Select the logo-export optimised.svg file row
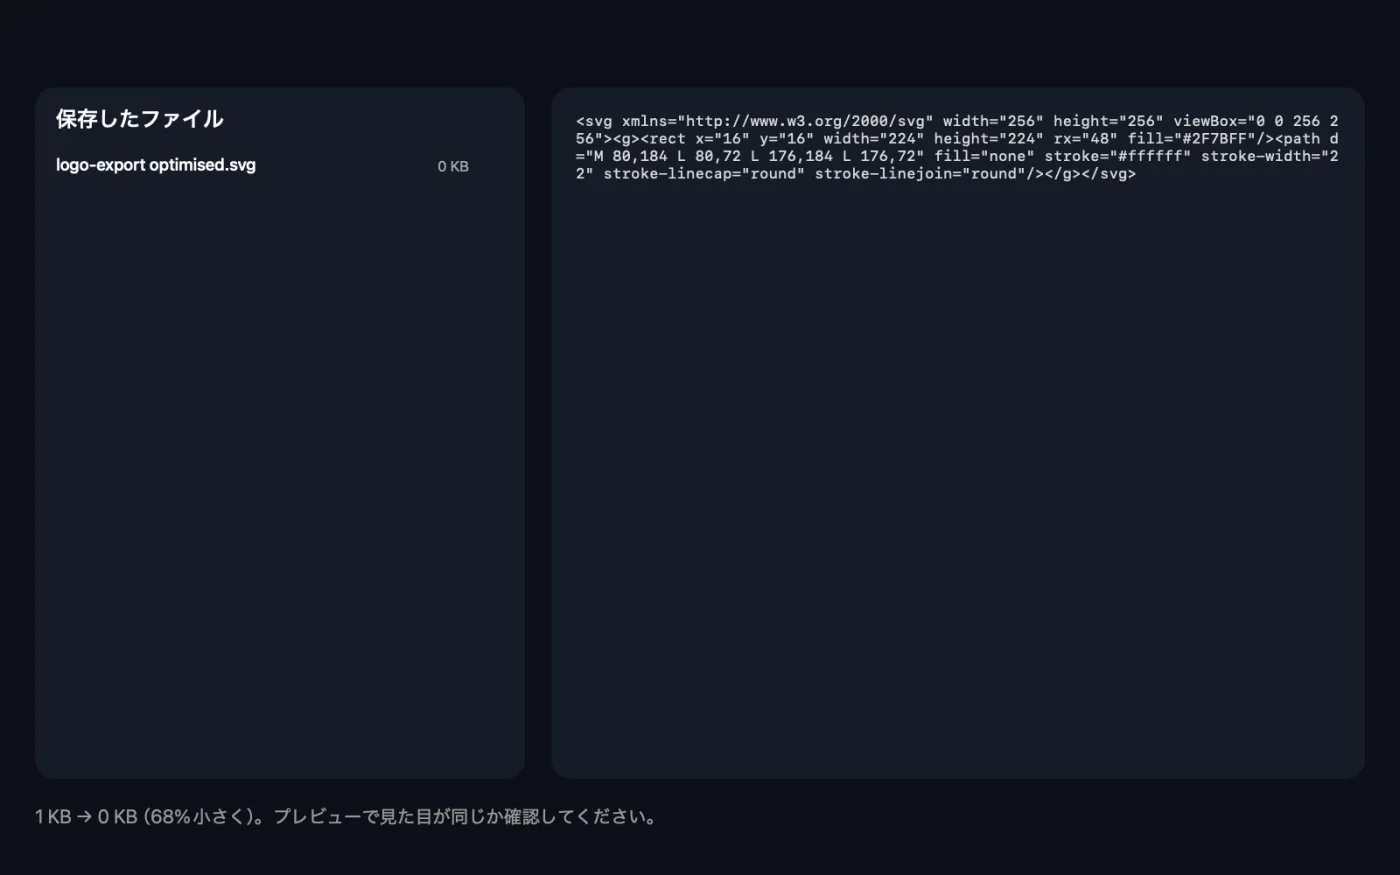Screen dimensions: 1400x875 [262, 166]
